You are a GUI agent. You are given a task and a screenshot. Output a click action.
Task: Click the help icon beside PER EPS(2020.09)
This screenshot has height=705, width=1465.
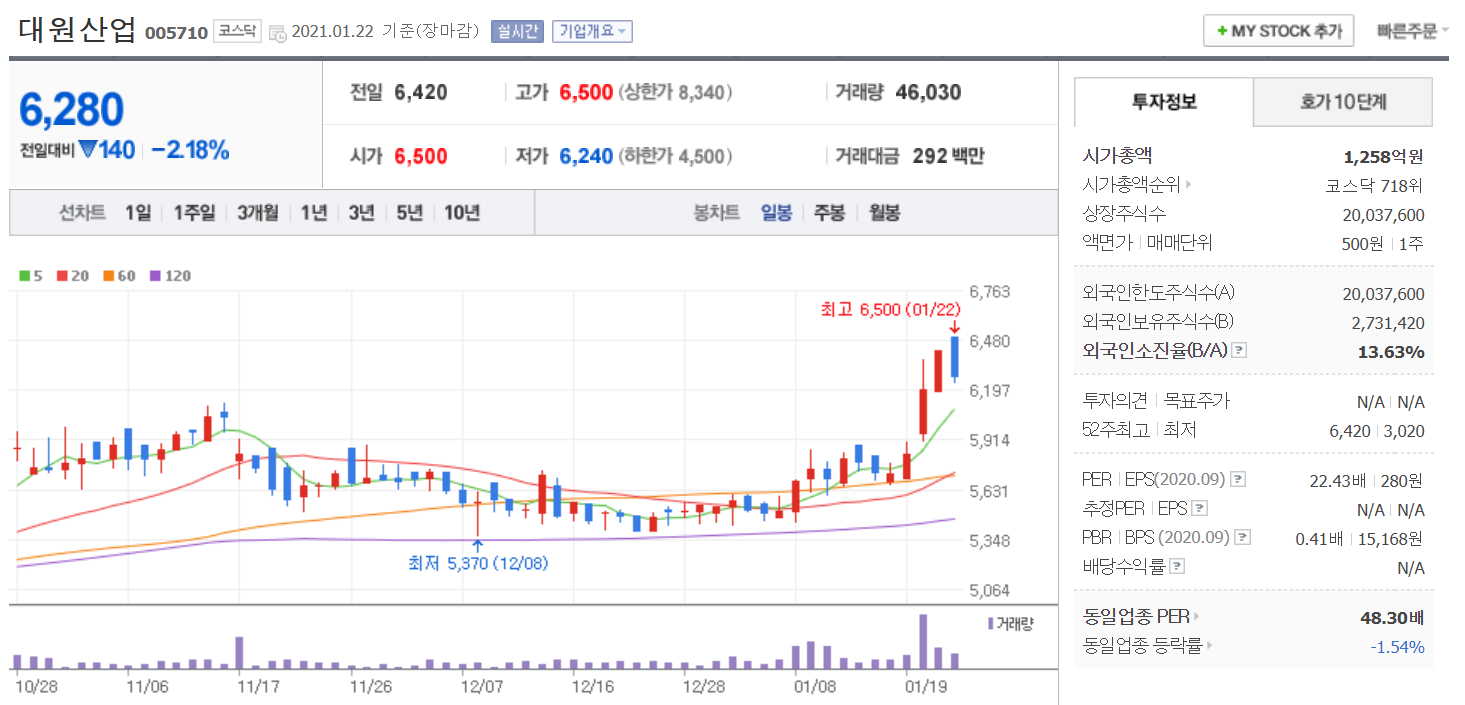point(1236,480)
